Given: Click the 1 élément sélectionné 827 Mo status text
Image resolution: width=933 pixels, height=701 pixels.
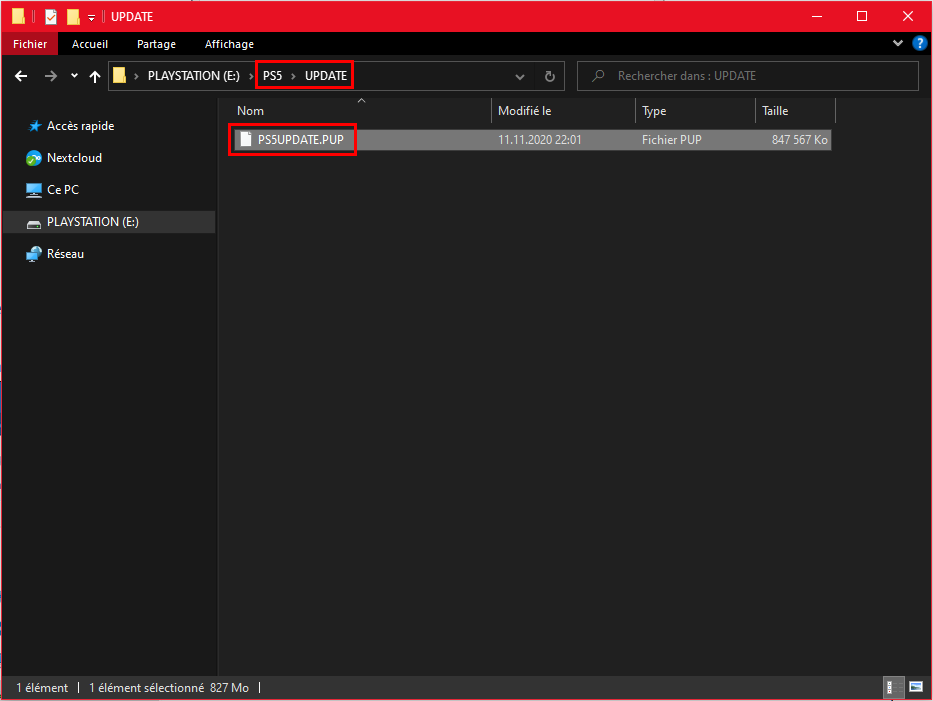Looking at the screenshot, I should point(169,688).
